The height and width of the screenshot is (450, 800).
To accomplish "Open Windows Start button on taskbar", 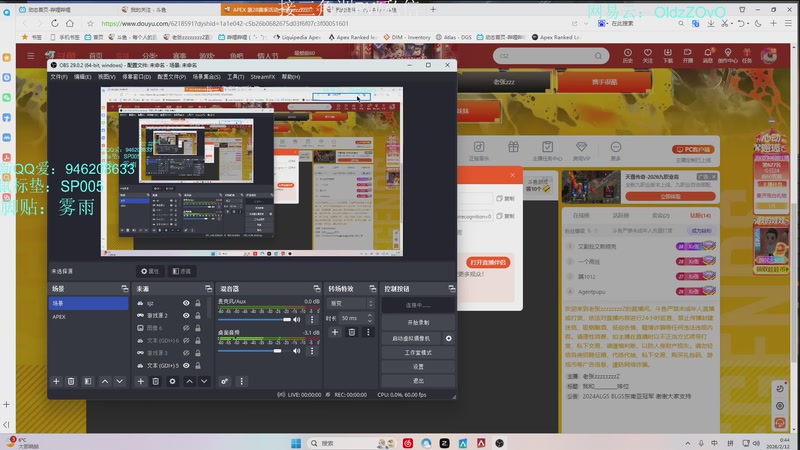I will coord(296,443).
